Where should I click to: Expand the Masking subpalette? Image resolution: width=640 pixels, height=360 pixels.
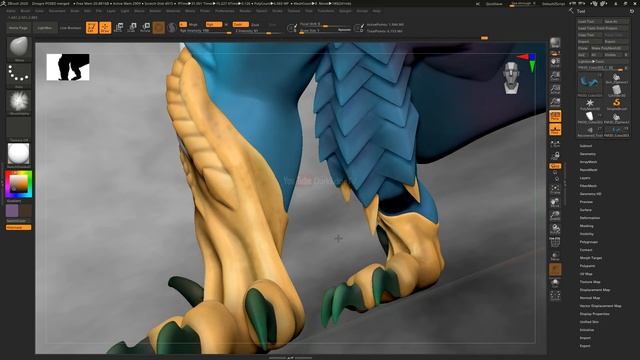[x=586, y=226]
